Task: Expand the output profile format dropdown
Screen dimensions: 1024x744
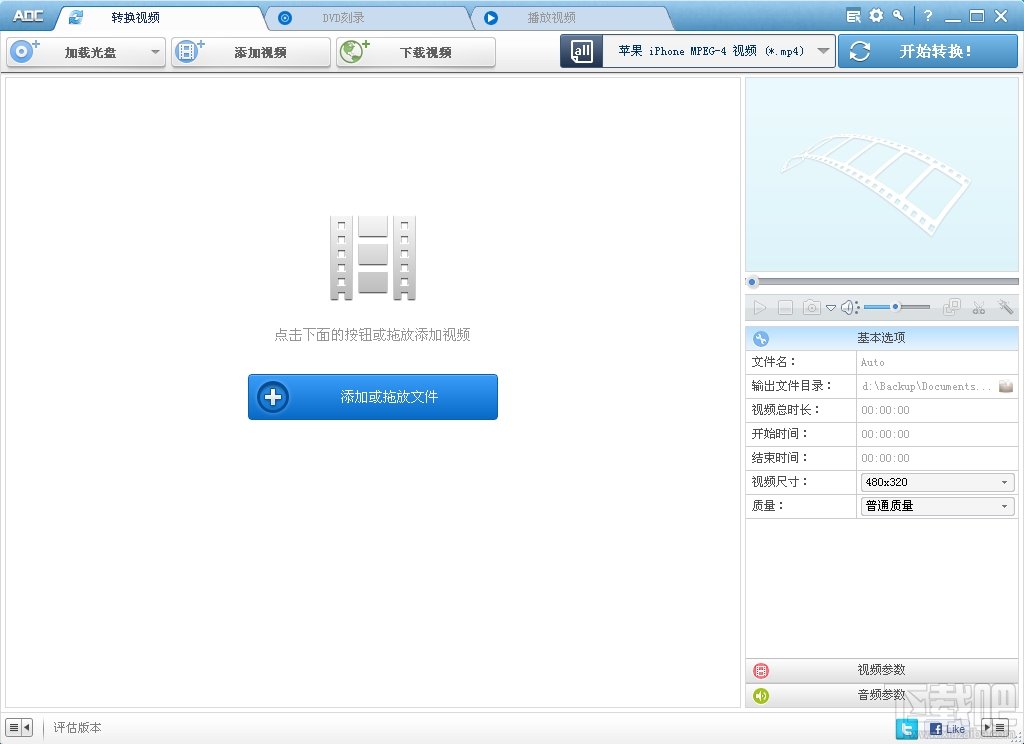Action: 823,51
